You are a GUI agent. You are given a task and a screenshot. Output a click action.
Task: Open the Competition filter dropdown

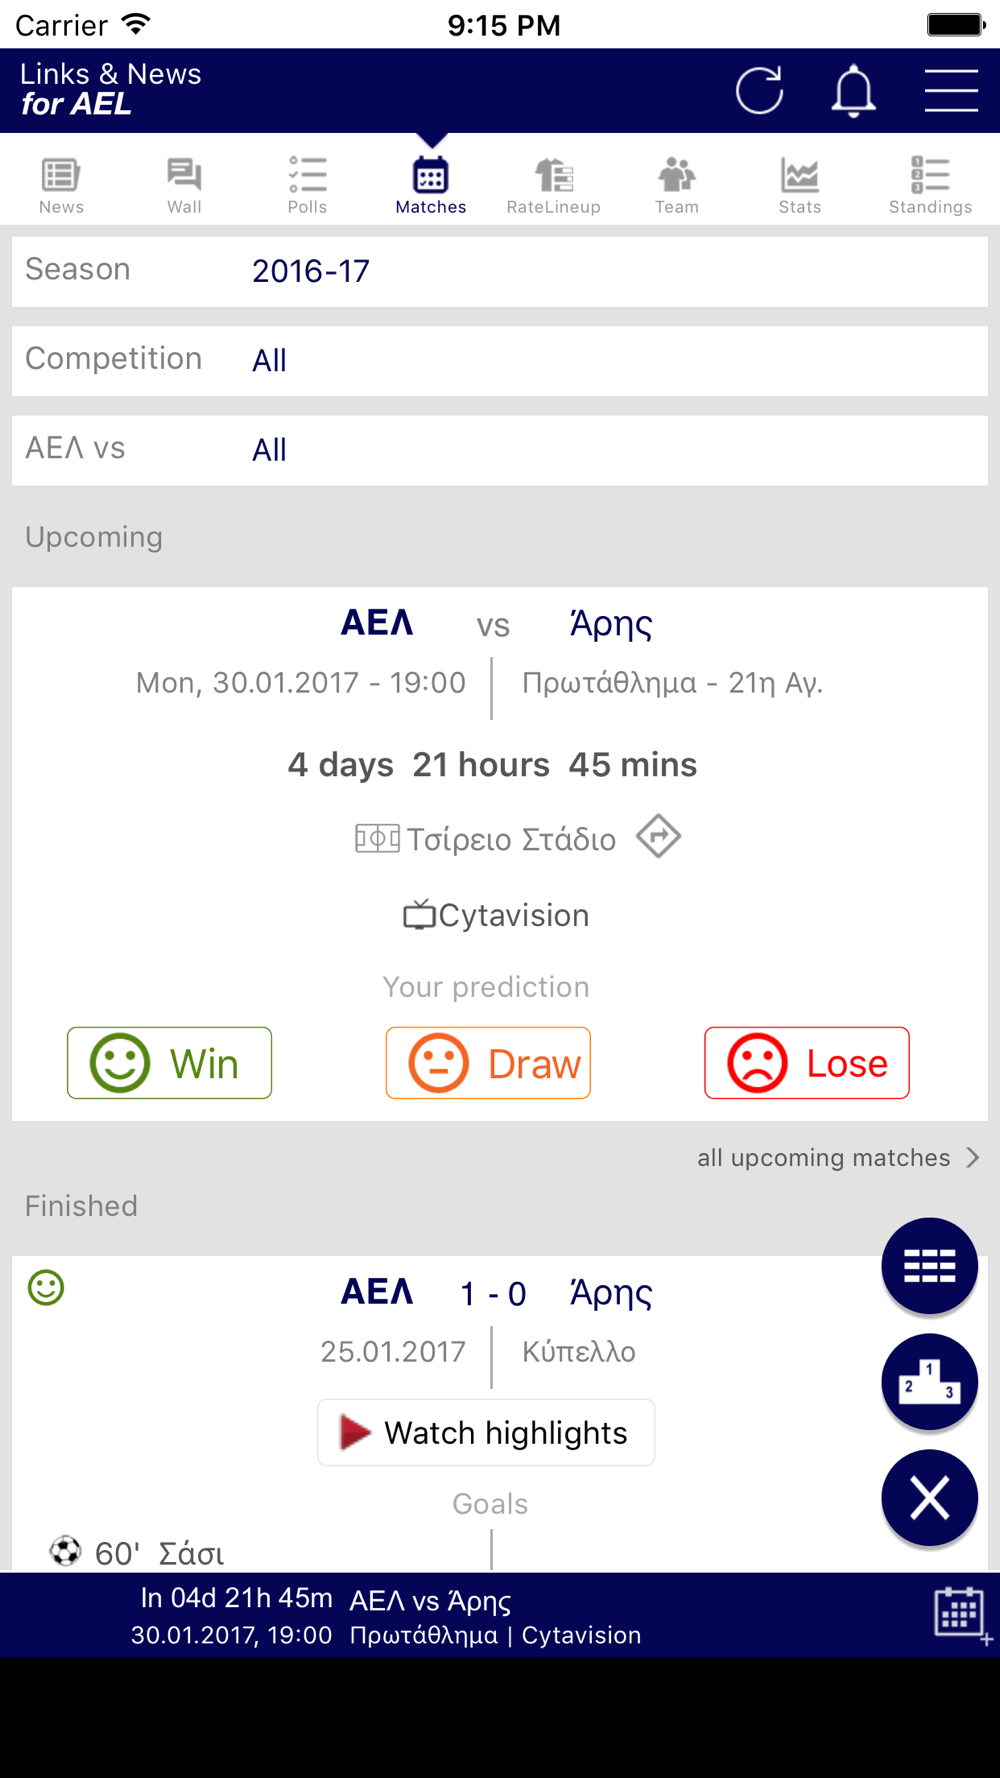click(x=500, y=361)
